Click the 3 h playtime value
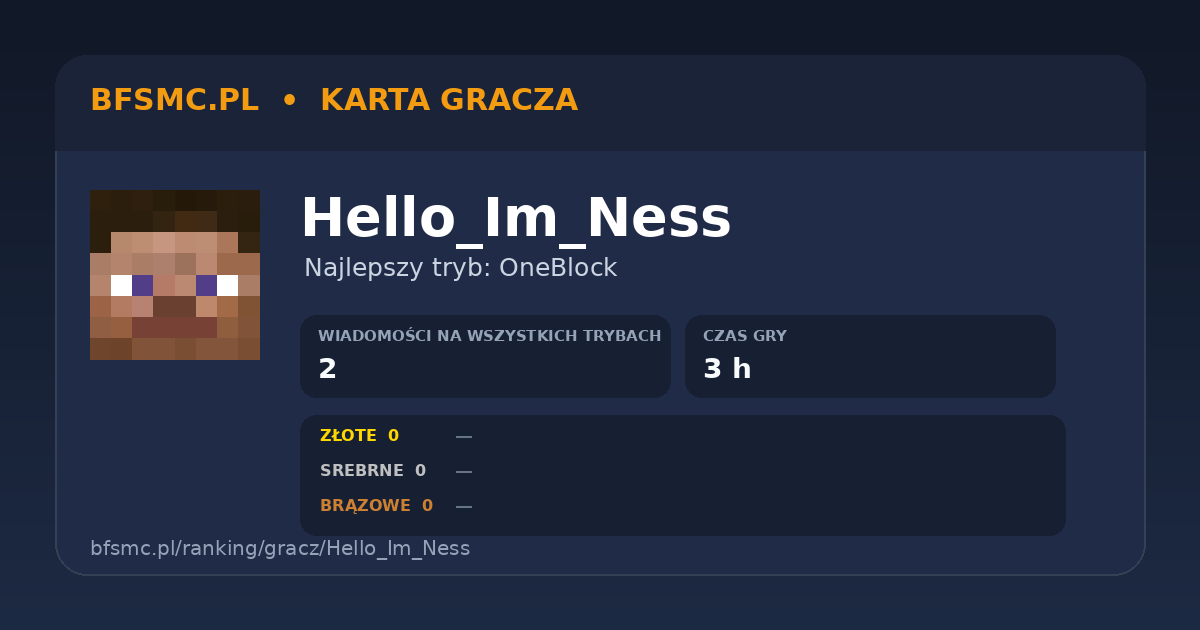 [727, 370]
